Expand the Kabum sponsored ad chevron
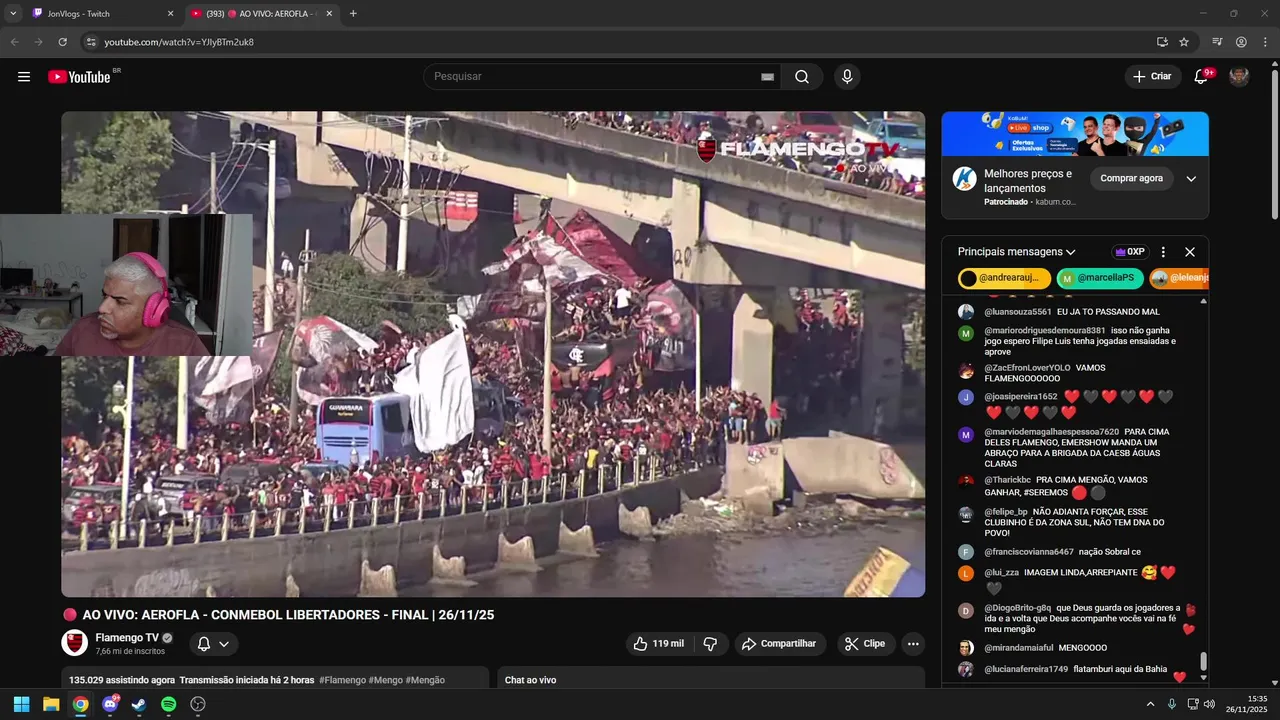 (1191, 179)
